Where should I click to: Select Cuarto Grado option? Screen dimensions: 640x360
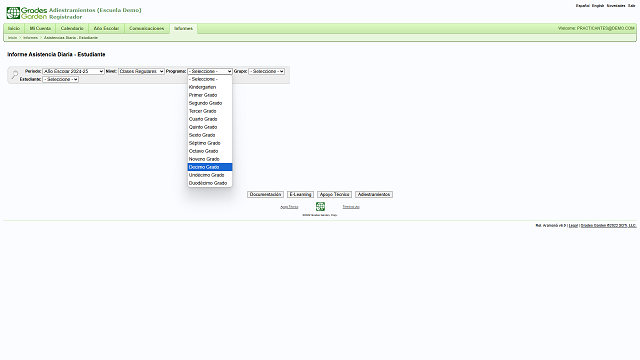210,119
